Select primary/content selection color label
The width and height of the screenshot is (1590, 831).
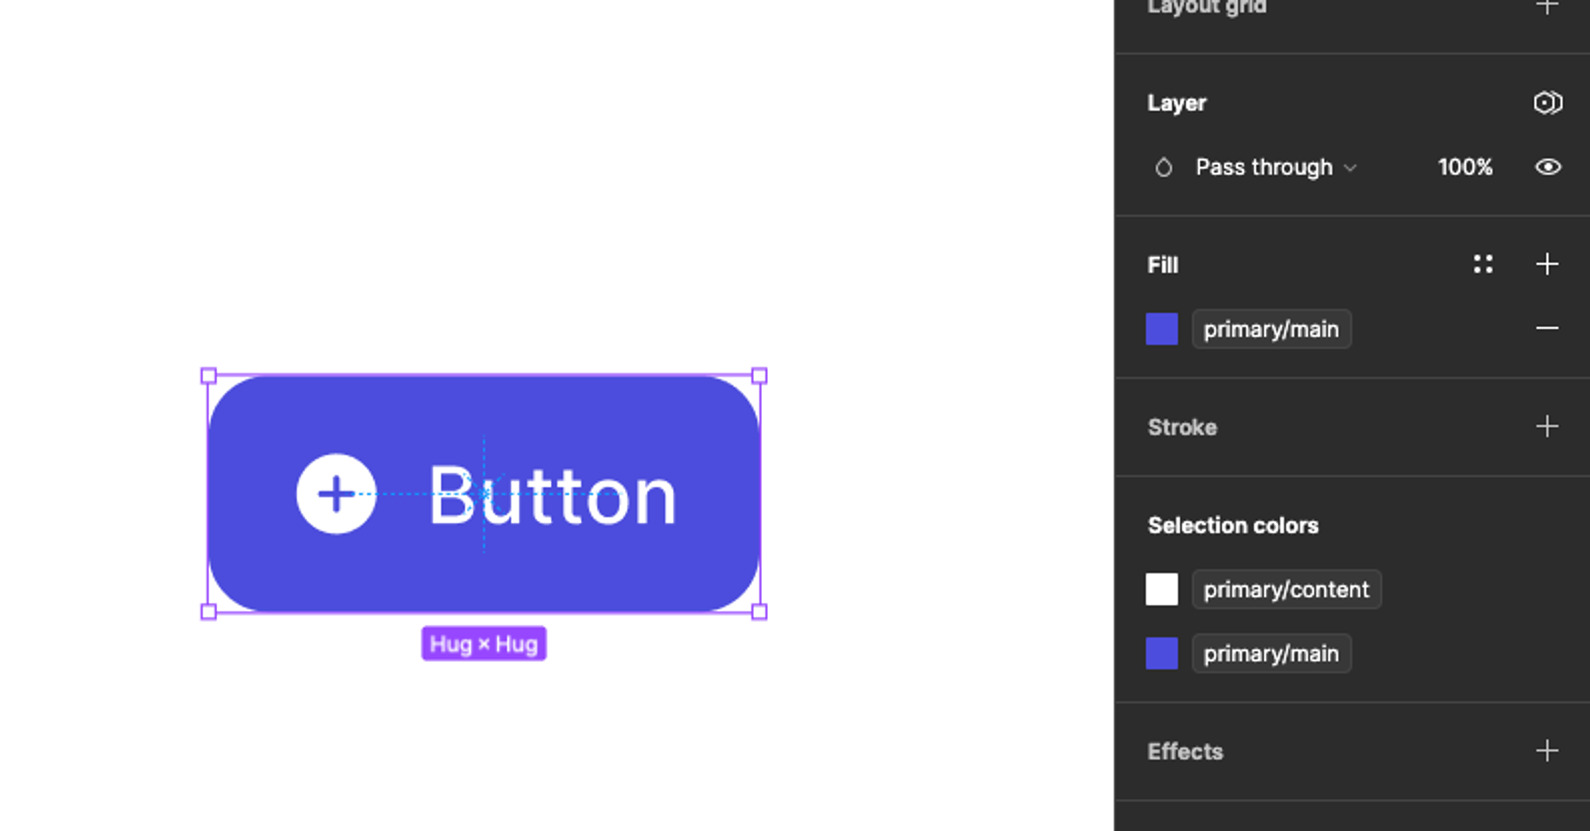pos(1286,590)
